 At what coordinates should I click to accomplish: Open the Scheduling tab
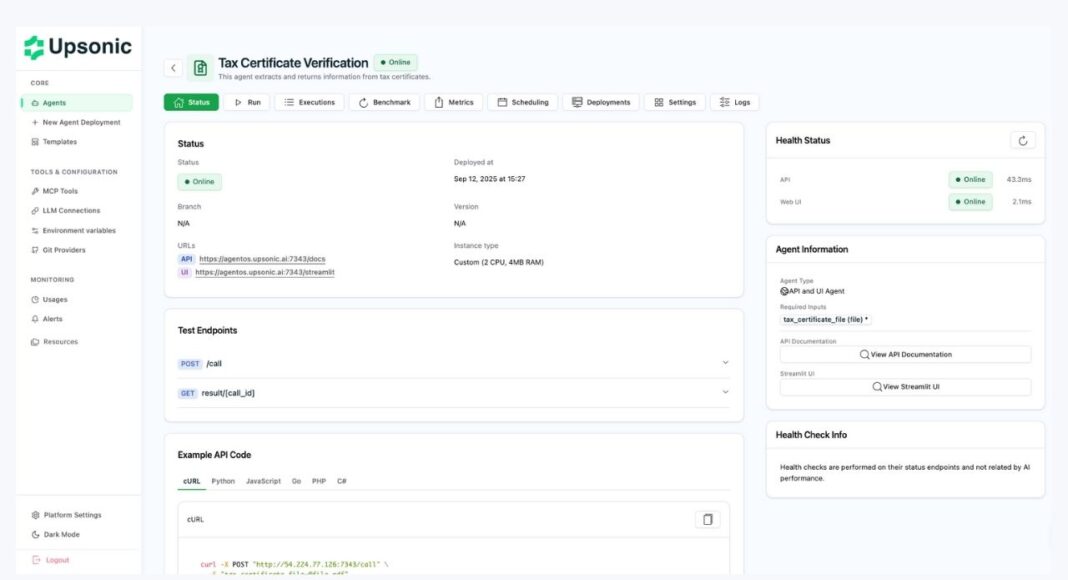point(523,102)
